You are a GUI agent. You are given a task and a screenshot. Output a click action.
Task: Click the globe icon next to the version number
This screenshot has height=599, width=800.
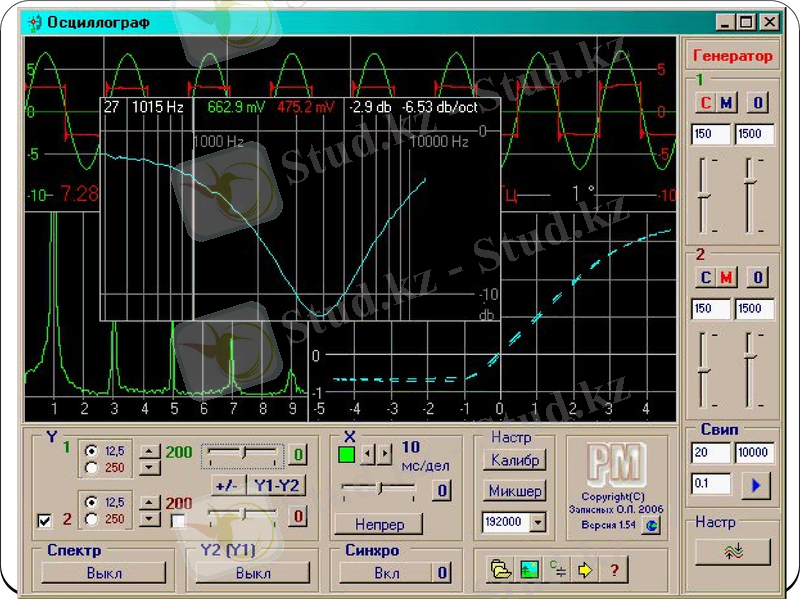(x=649, y=525)
